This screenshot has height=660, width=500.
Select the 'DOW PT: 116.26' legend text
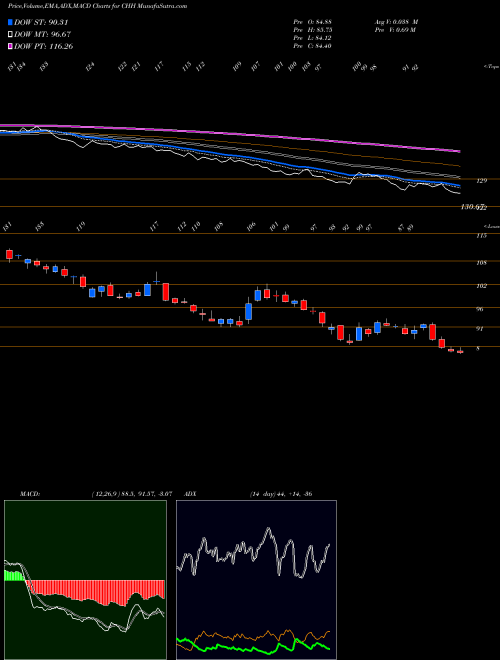tap(44, 46)
